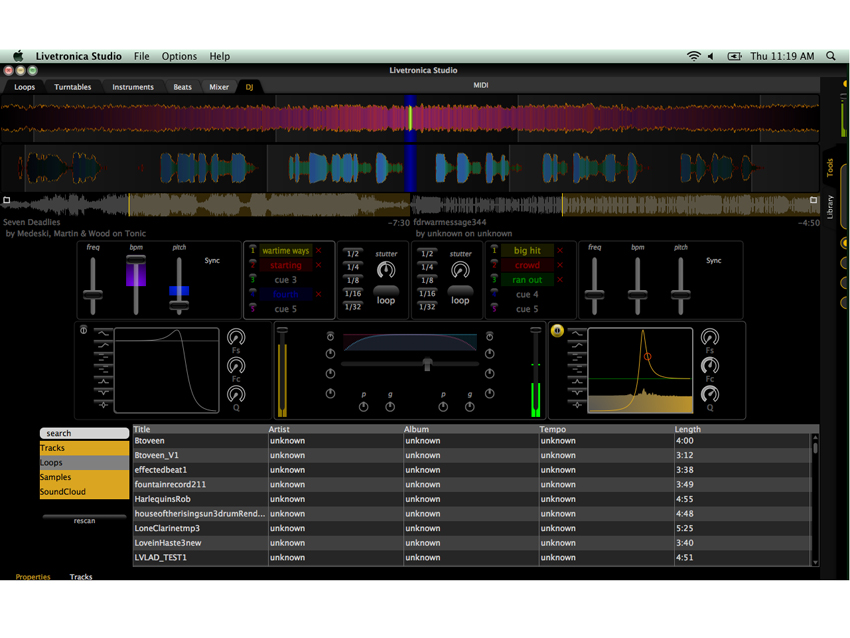The image size is (850, 638).
Task: Delete the 'starting' cue point
Action: 318,265
